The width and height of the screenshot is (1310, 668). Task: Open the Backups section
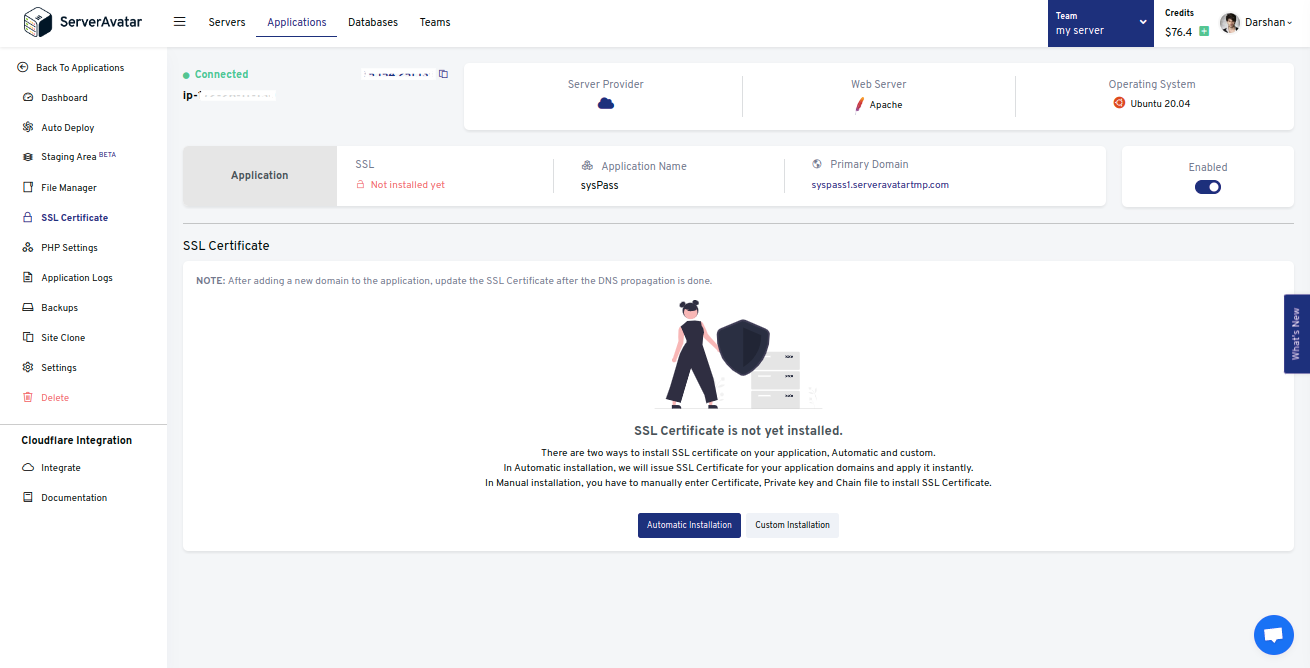pos(57,307)
